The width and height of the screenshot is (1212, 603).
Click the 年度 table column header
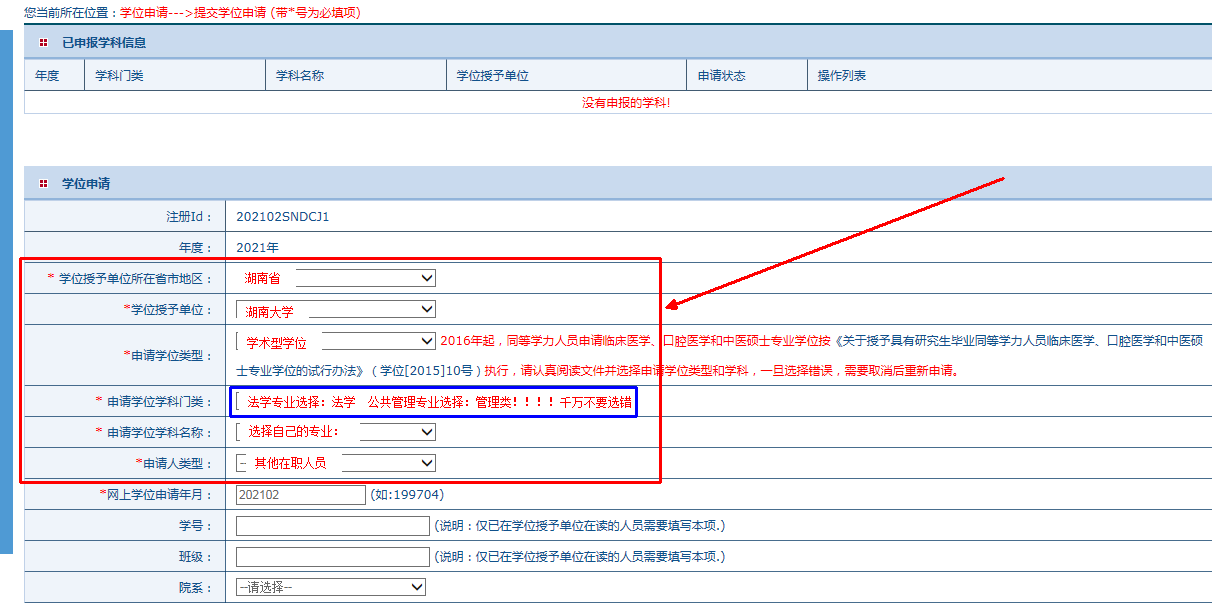click(47, 76)
